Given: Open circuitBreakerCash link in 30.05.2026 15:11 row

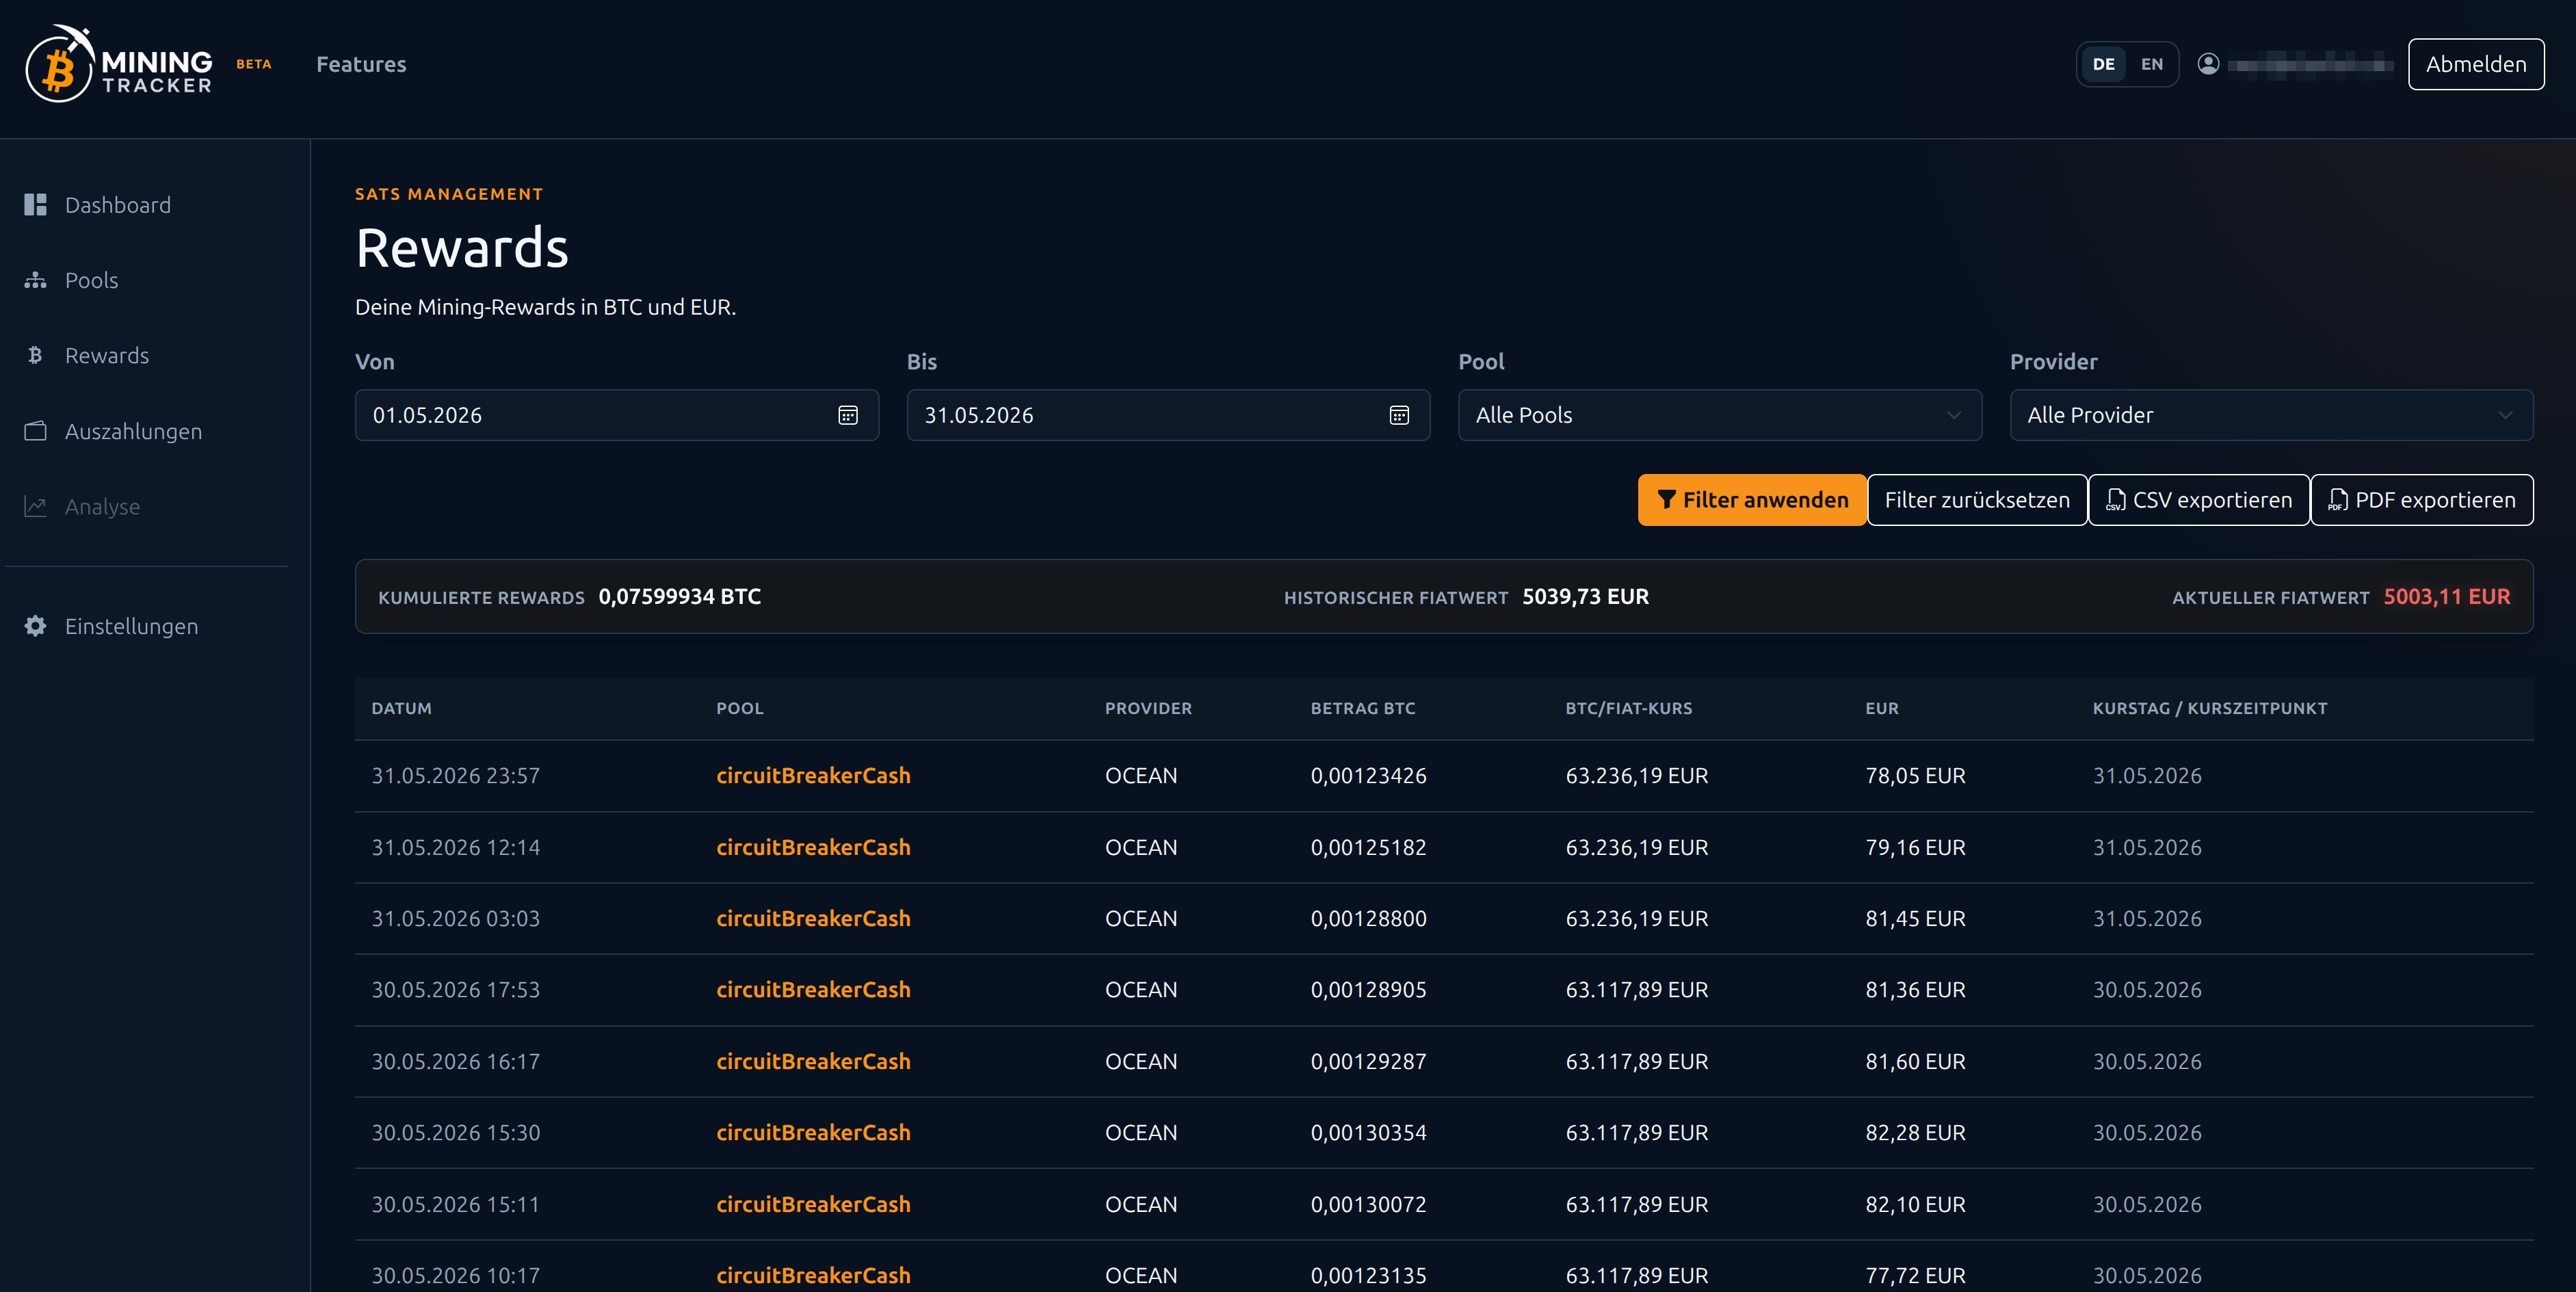Looking at the screenshot, I should pos(813,1204).
